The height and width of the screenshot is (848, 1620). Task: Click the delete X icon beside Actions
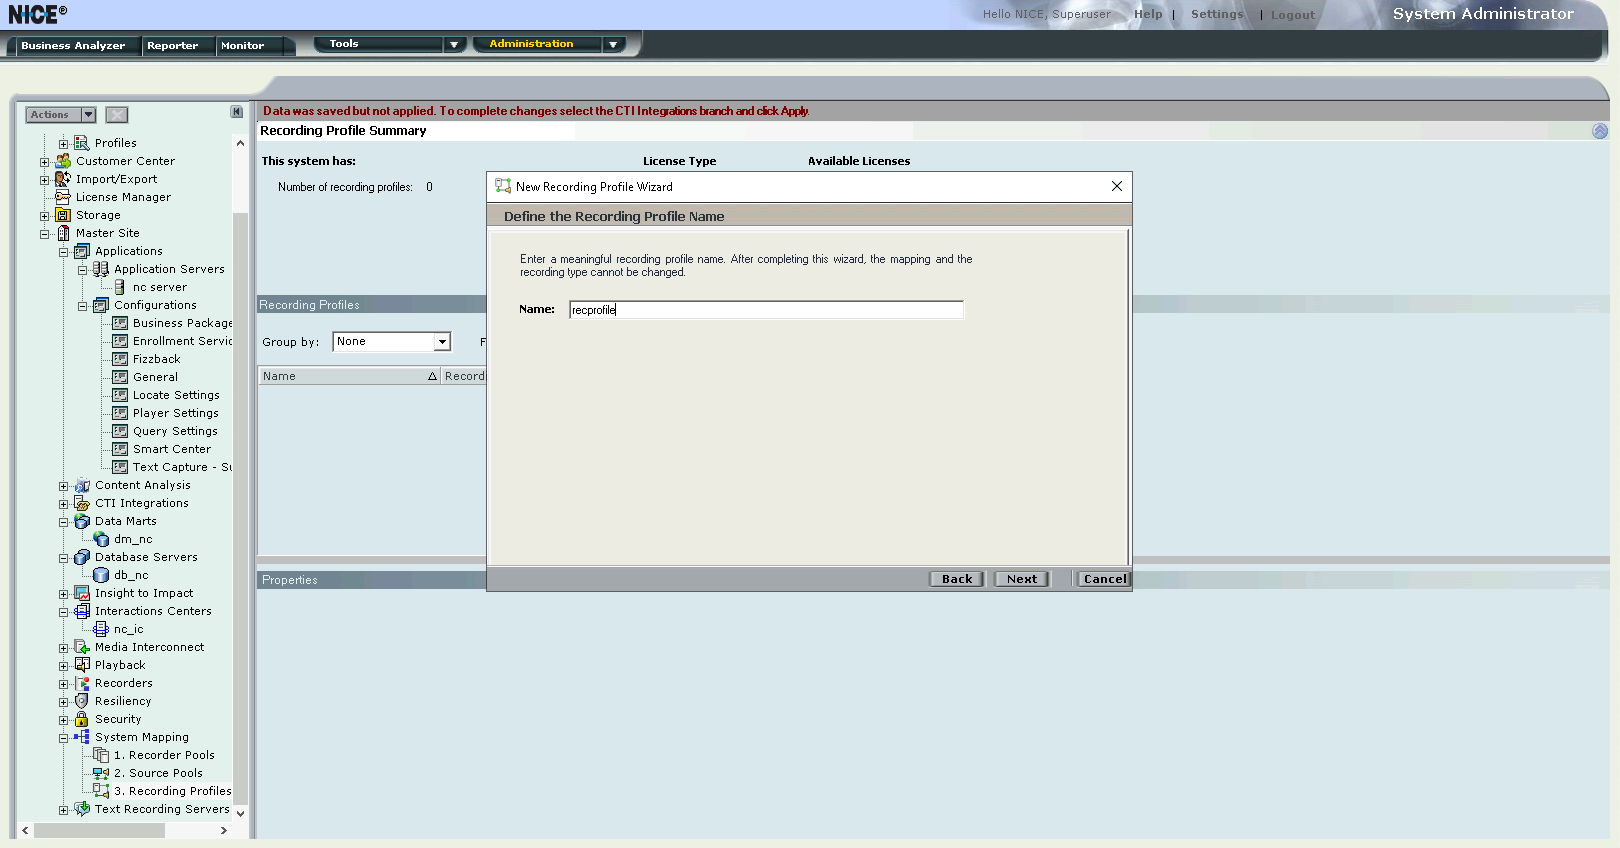pyautogui.click(x=117, y=115)
